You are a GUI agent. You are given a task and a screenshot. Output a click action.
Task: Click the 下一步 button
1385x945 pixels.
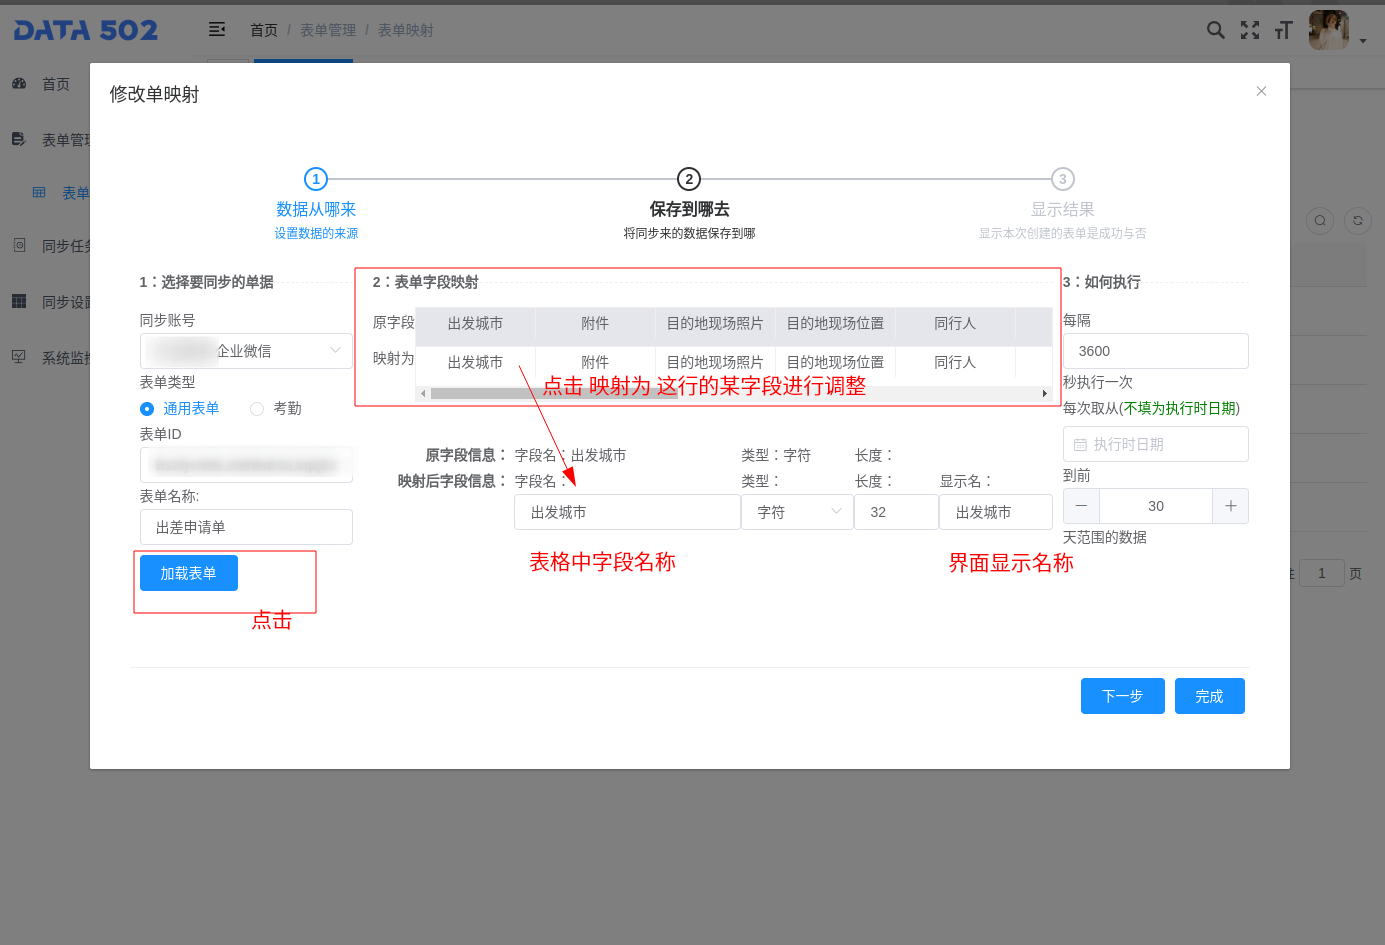(1122, 696)
